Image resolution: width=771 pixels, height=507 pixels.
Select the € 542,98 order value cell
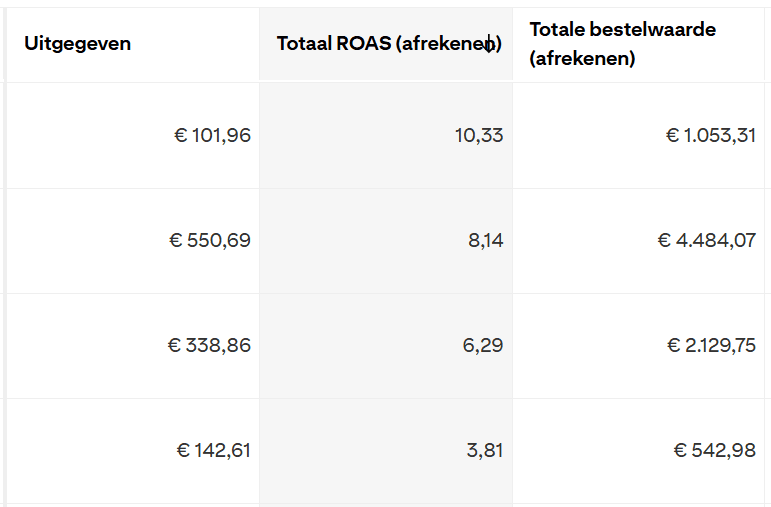coord(715,450)
